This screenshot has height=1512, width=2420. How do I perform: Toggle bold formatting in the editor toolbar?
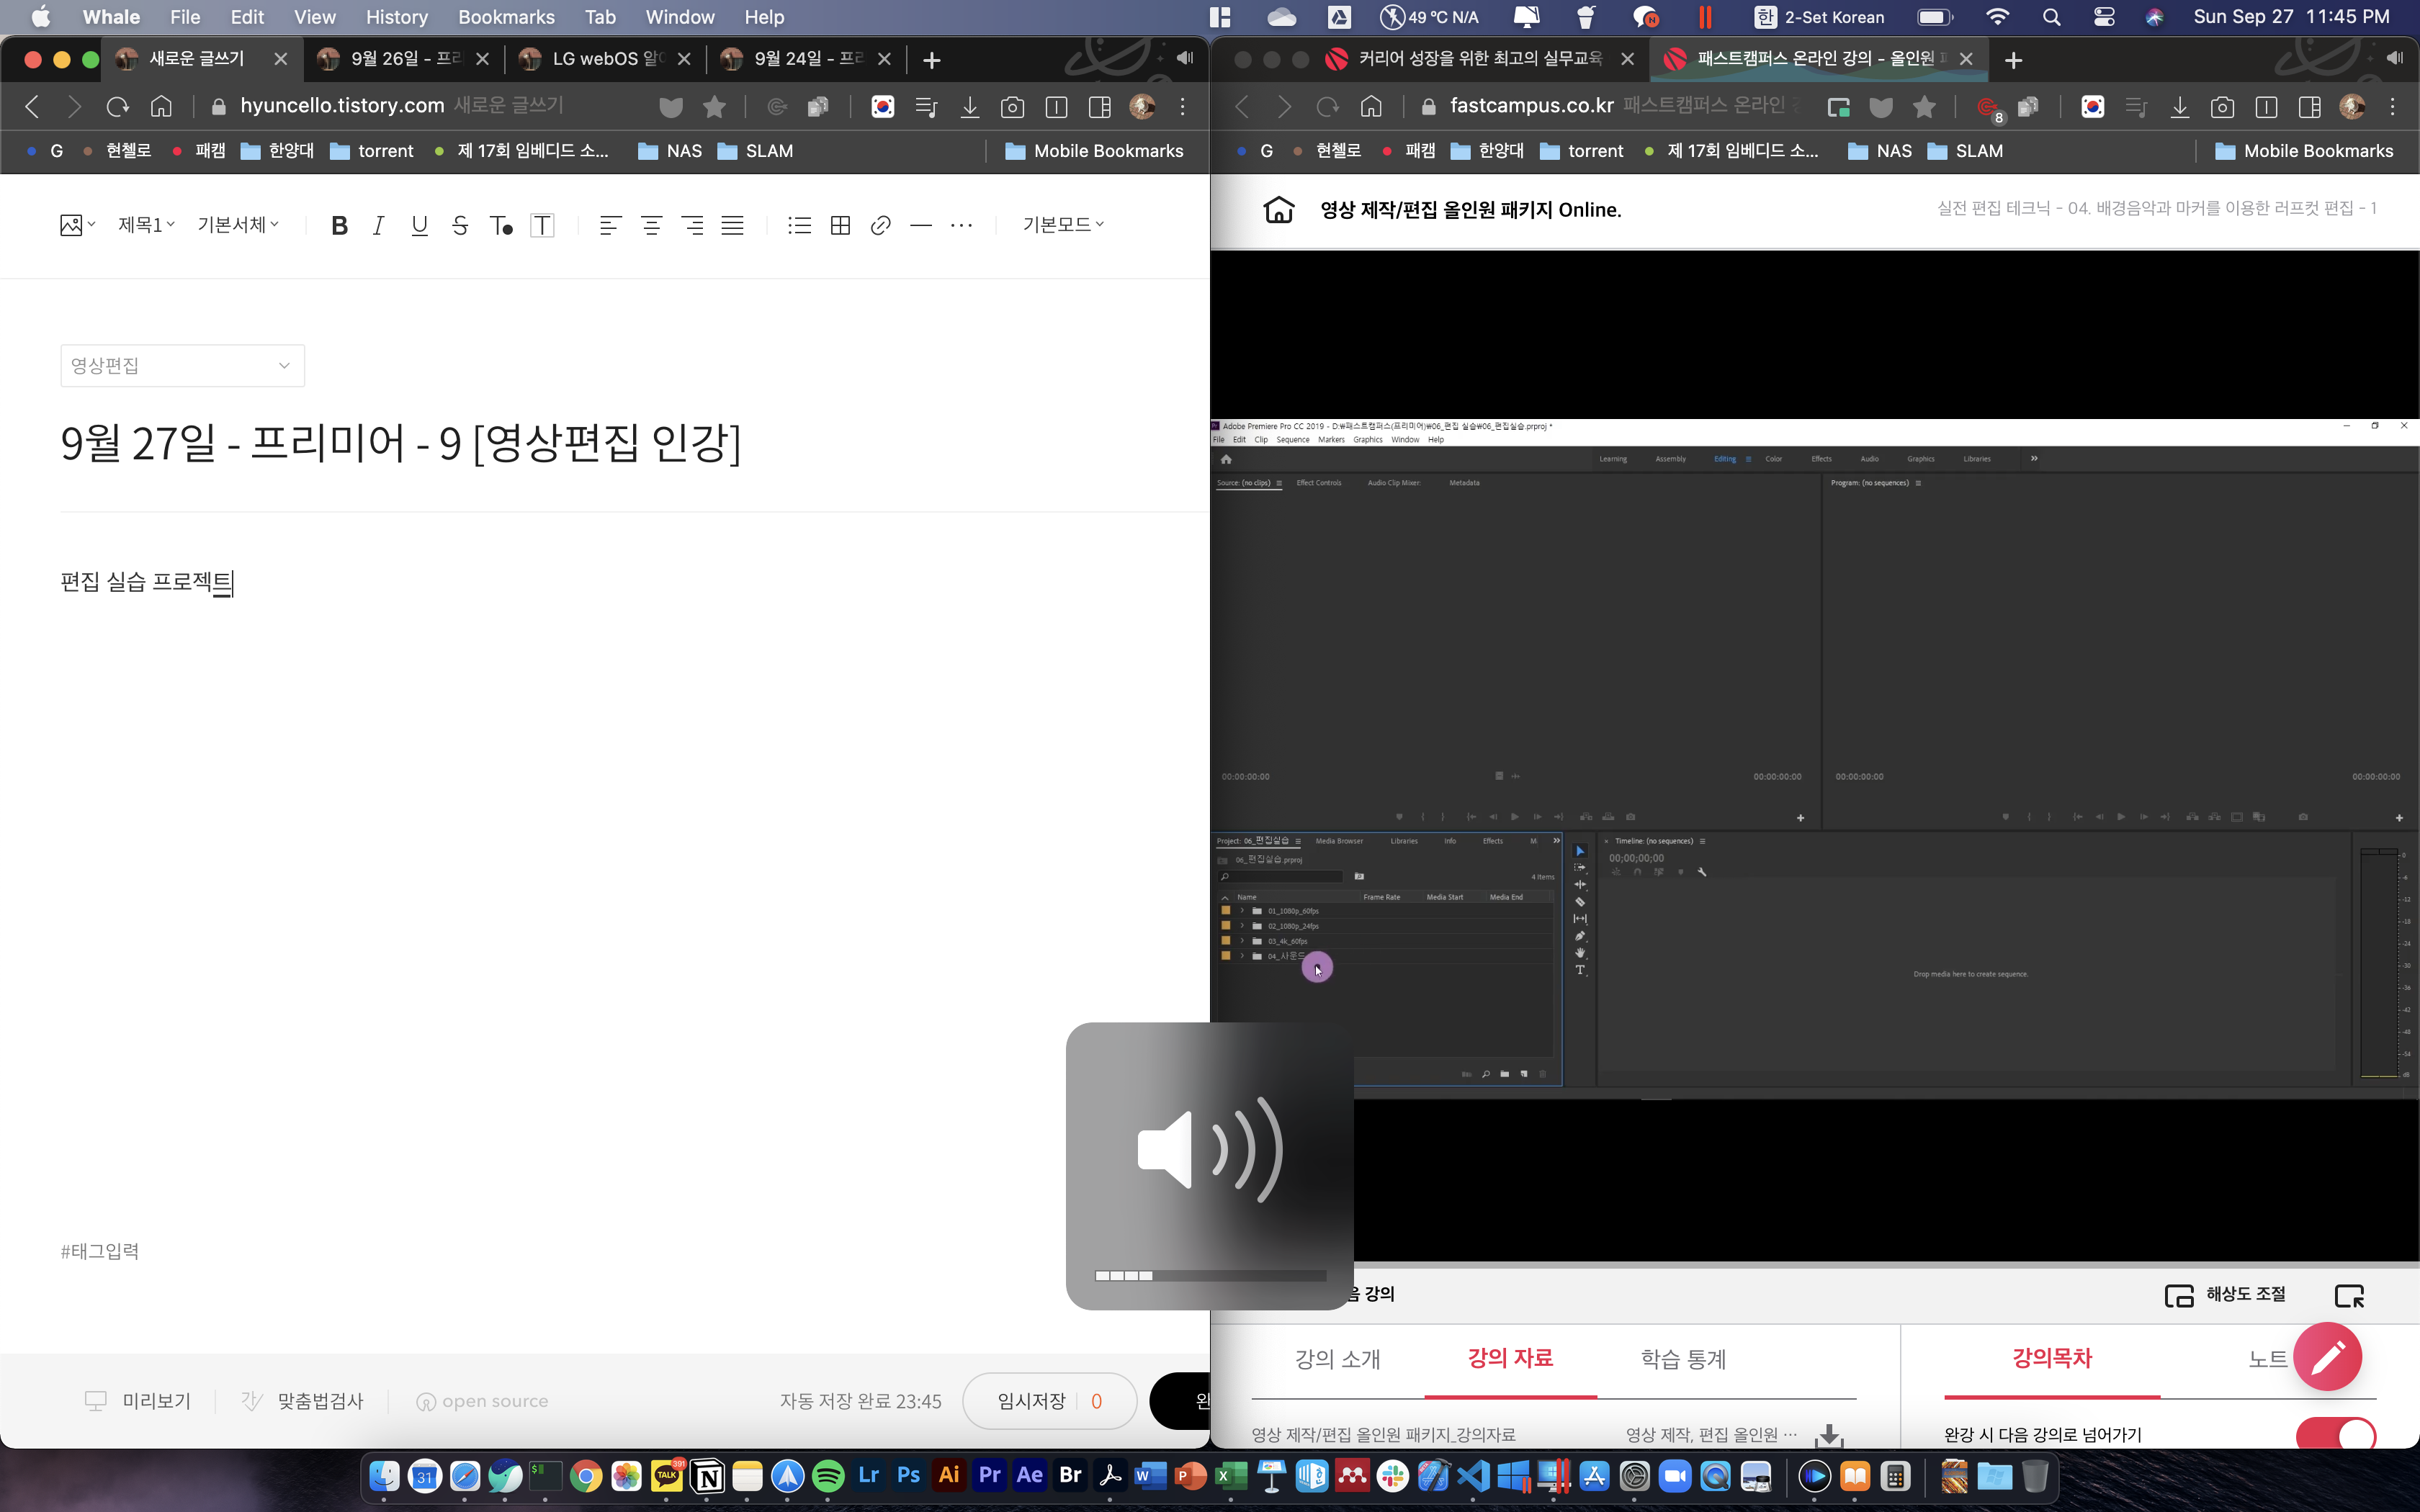click(x=339, y=225)
